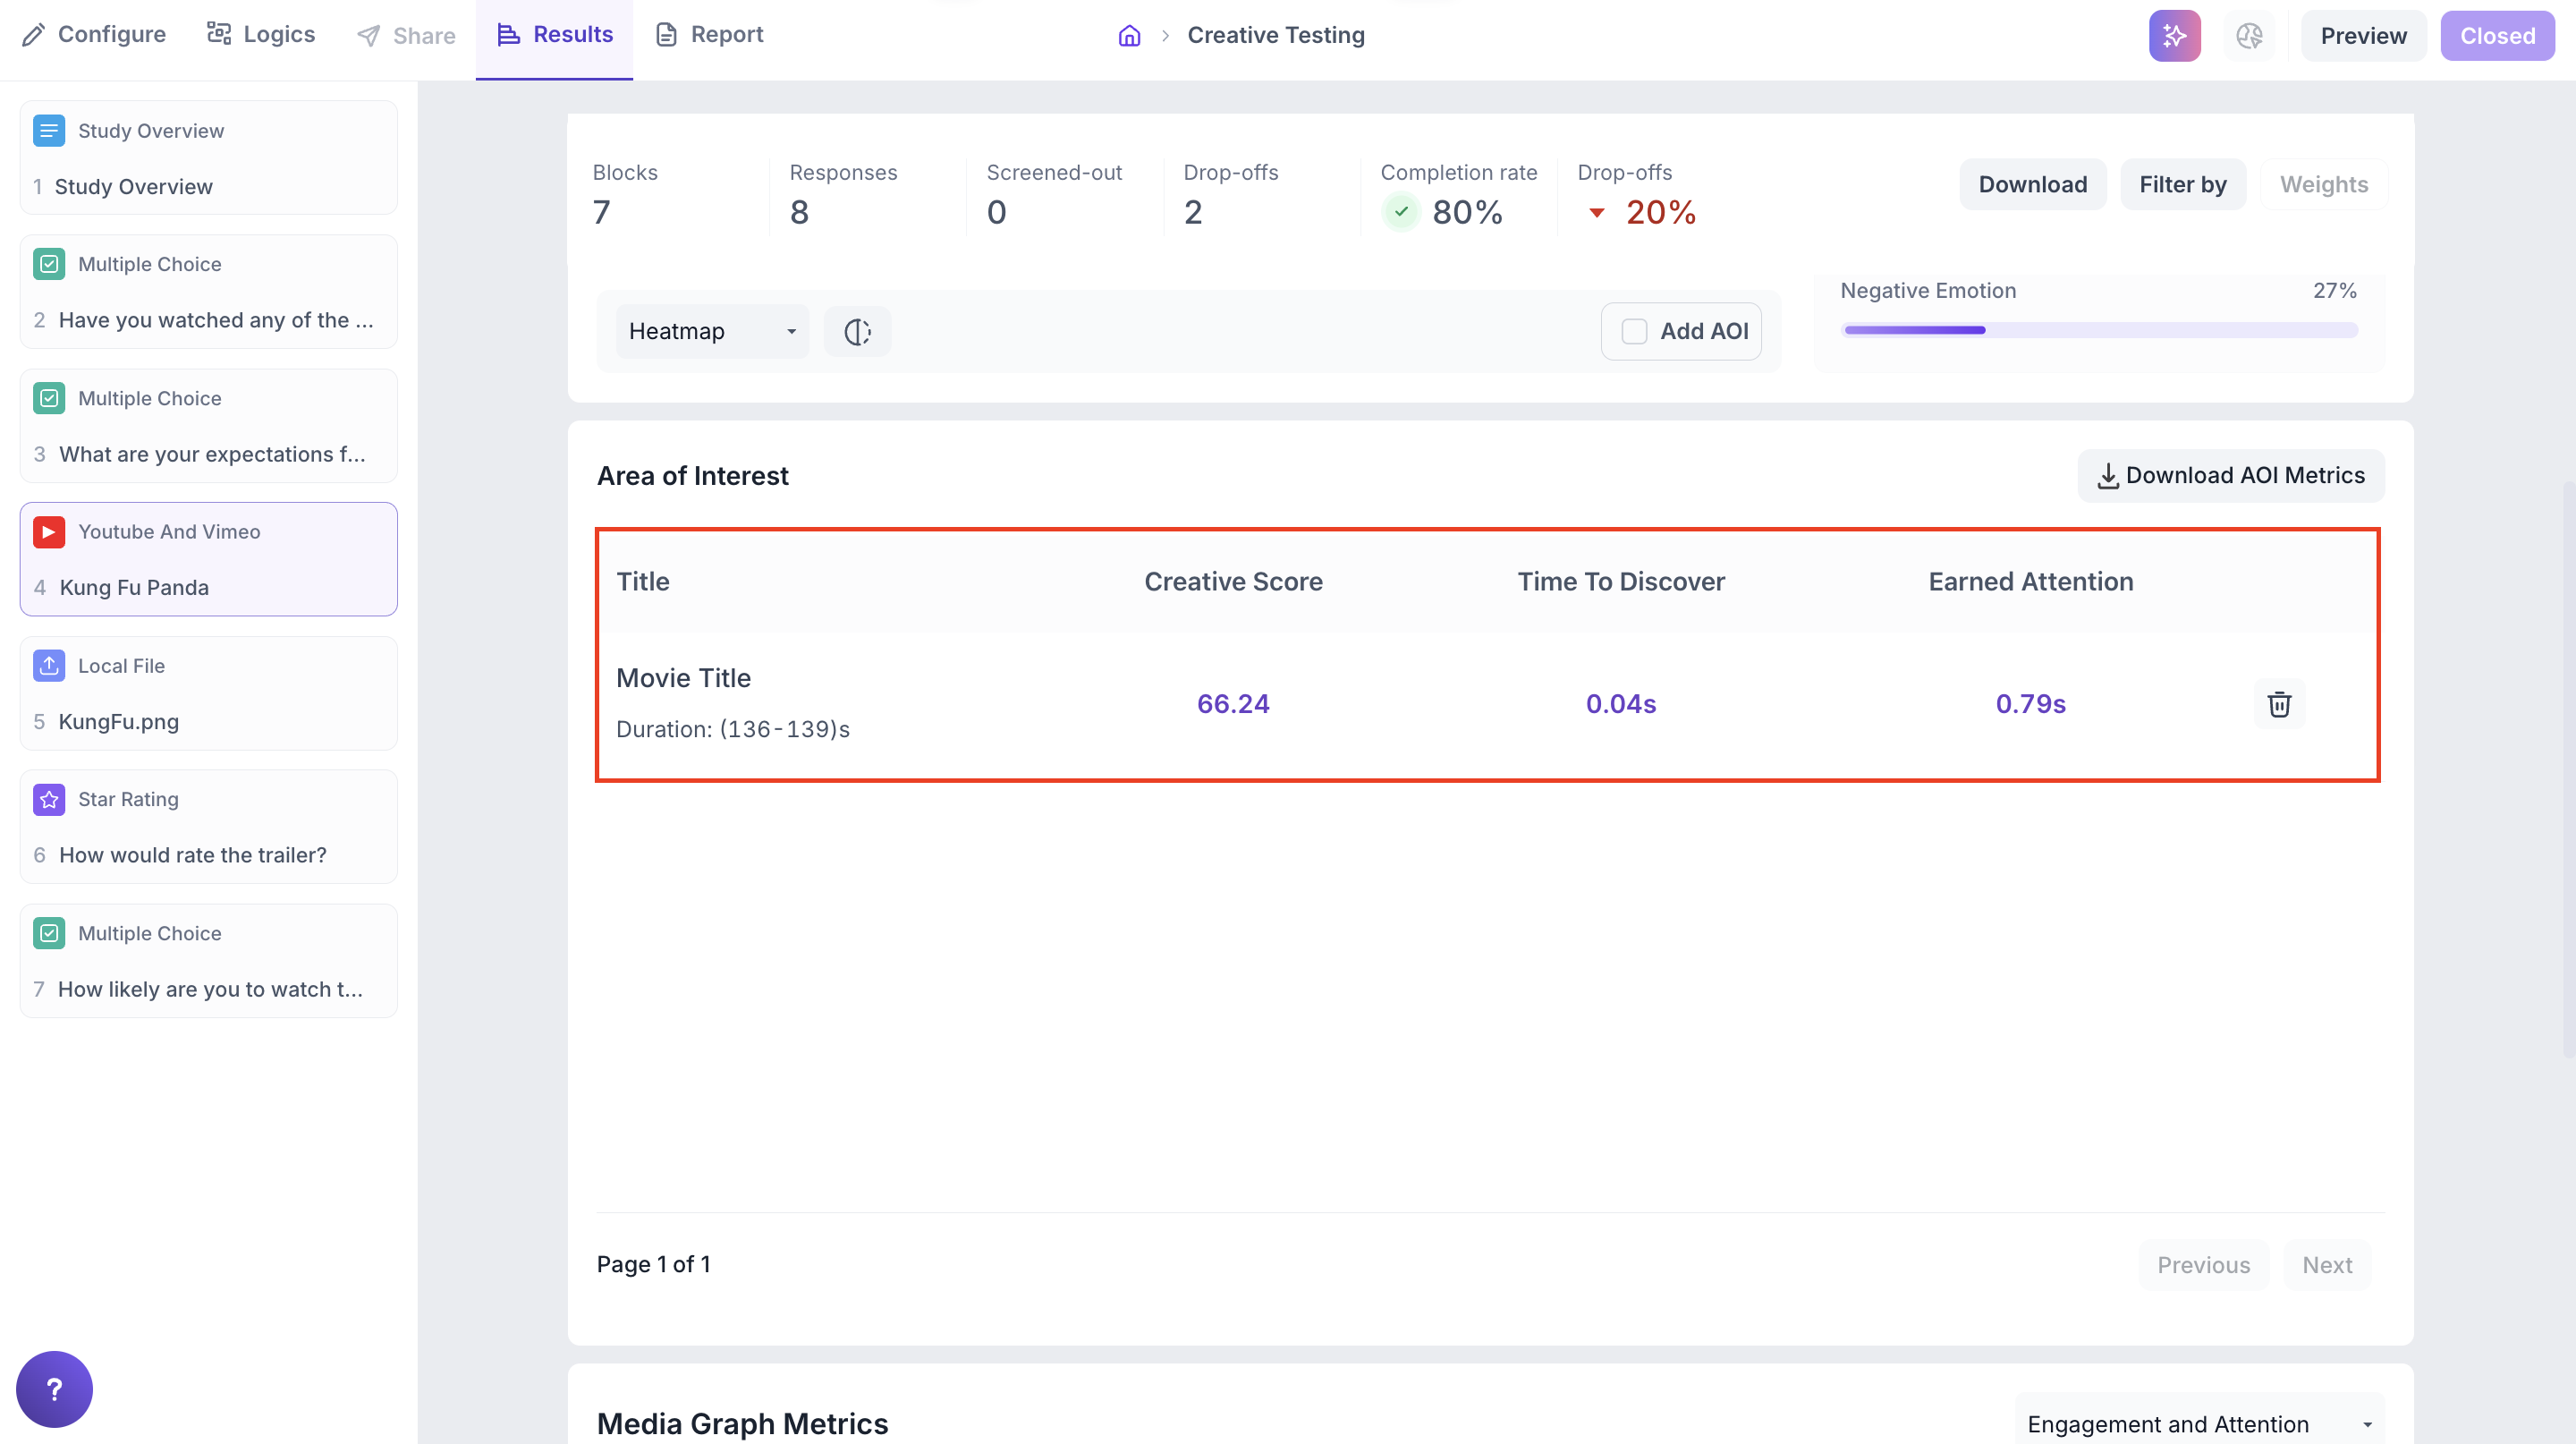Click the Star Rating block icon
This screenshot has height=1444, width=2576.
[49, 799]
